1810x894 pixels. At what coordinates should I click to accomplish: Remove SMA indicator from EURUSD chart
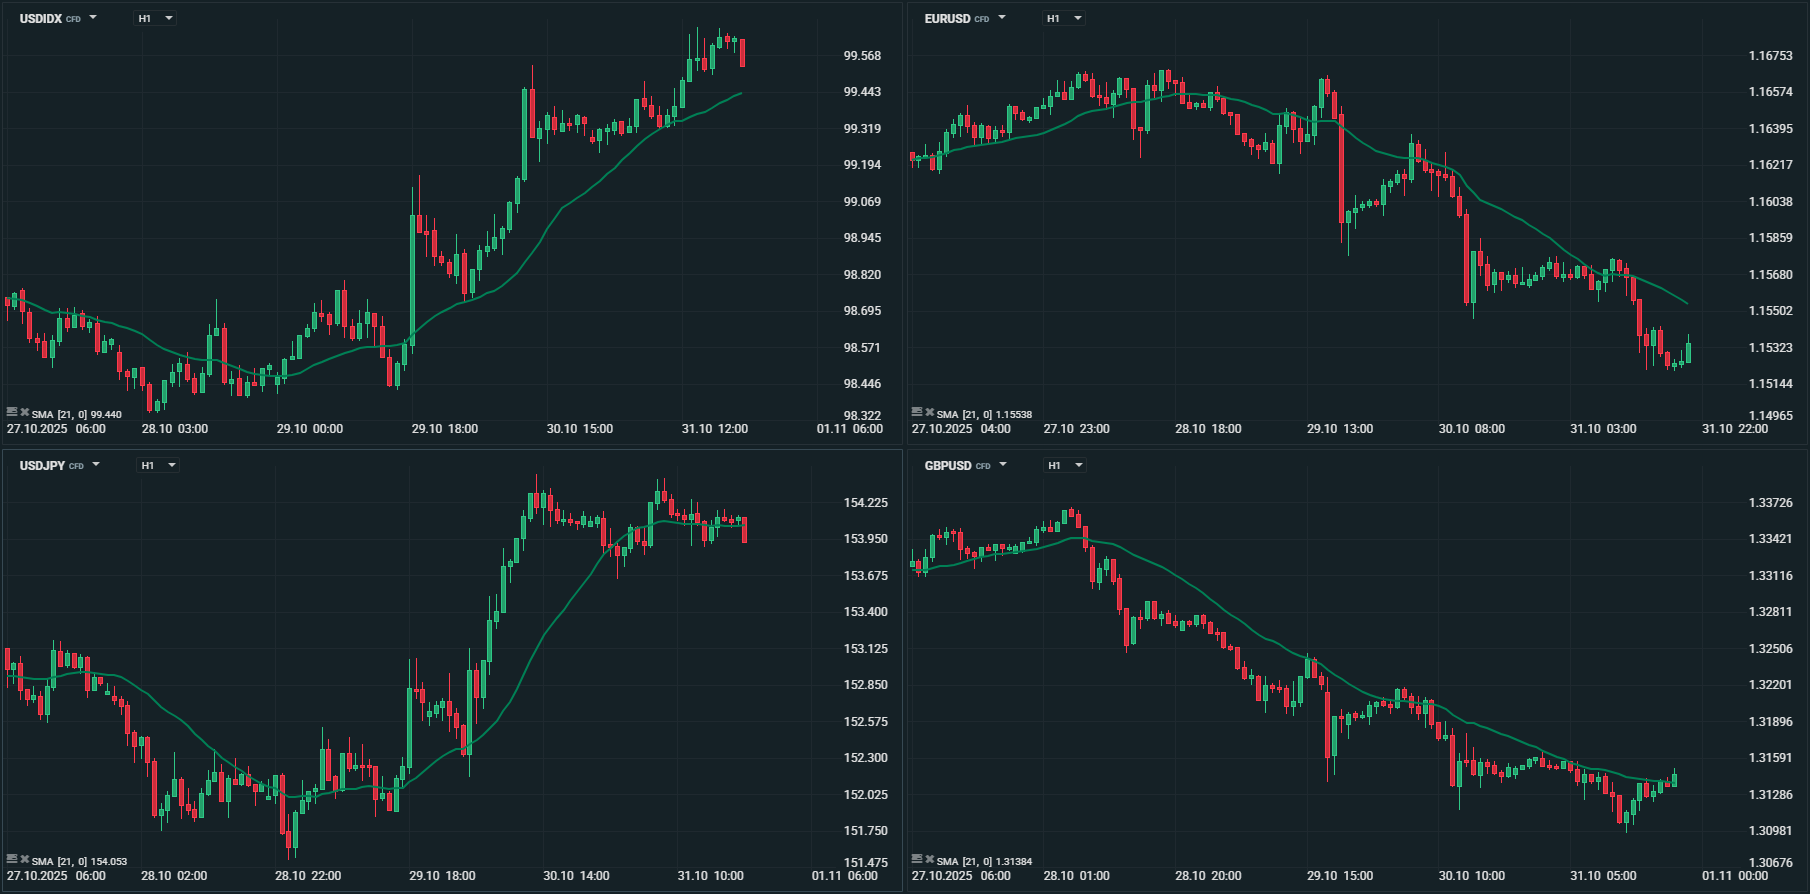click(930, 412)
